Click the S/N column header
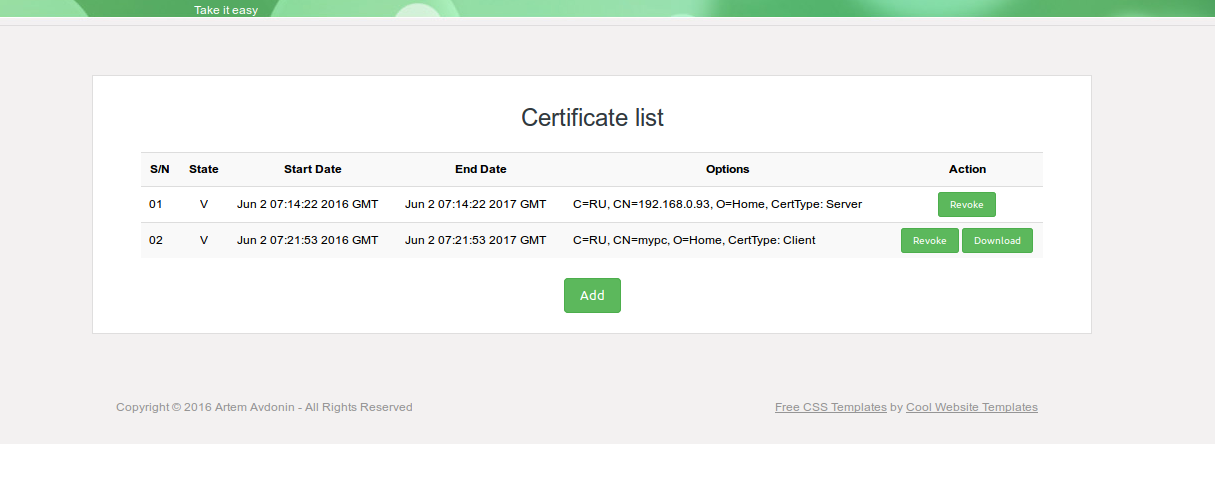1215x488 pixels. coord(160,169)
